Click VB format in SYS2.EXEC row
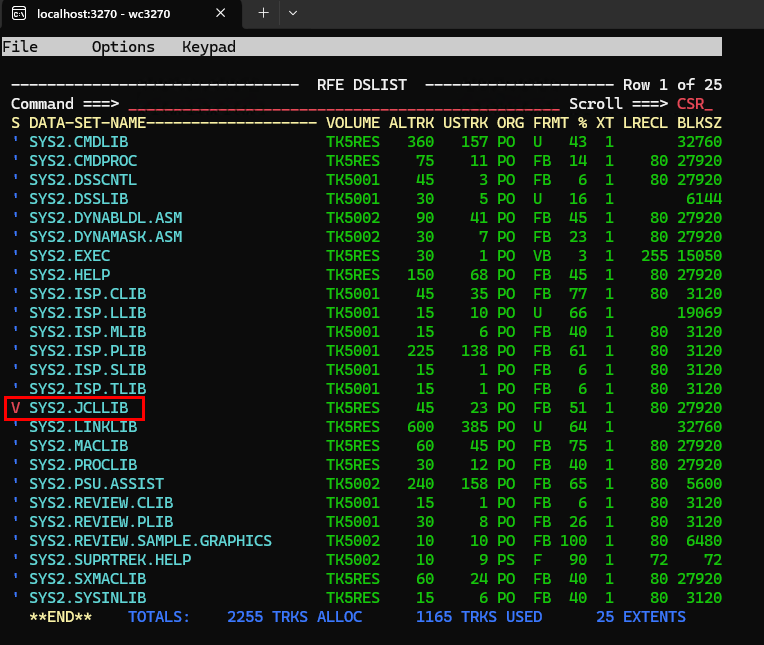The width and height of the screenshot is (764, 645). [x=542, y=256]
